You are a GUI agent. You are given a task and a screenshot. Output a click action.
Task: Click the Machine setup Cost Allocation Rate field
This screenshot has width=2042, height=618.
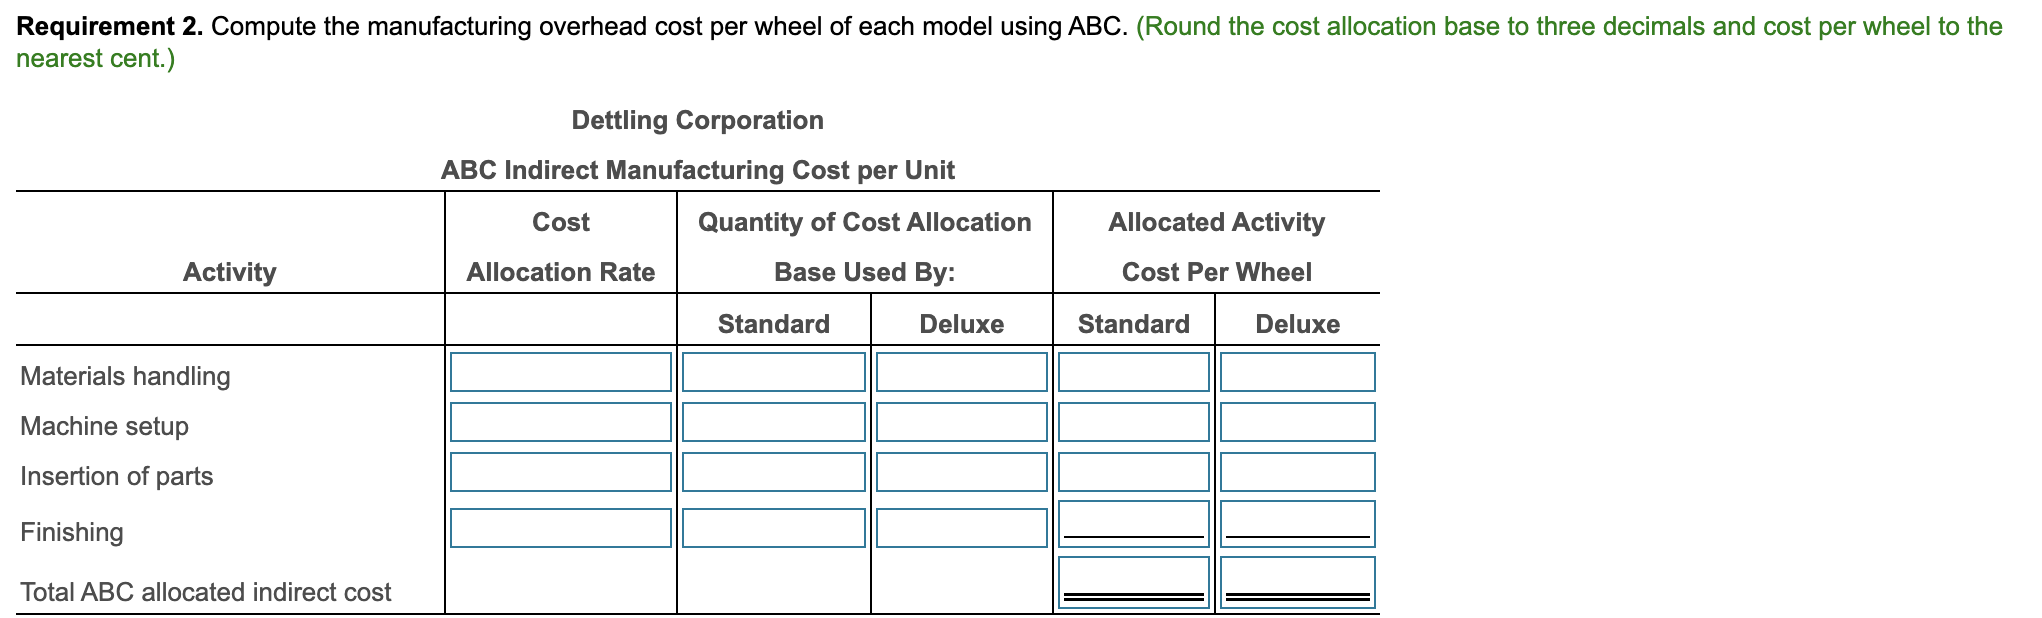pyautogui.click(x=560, y=422)
